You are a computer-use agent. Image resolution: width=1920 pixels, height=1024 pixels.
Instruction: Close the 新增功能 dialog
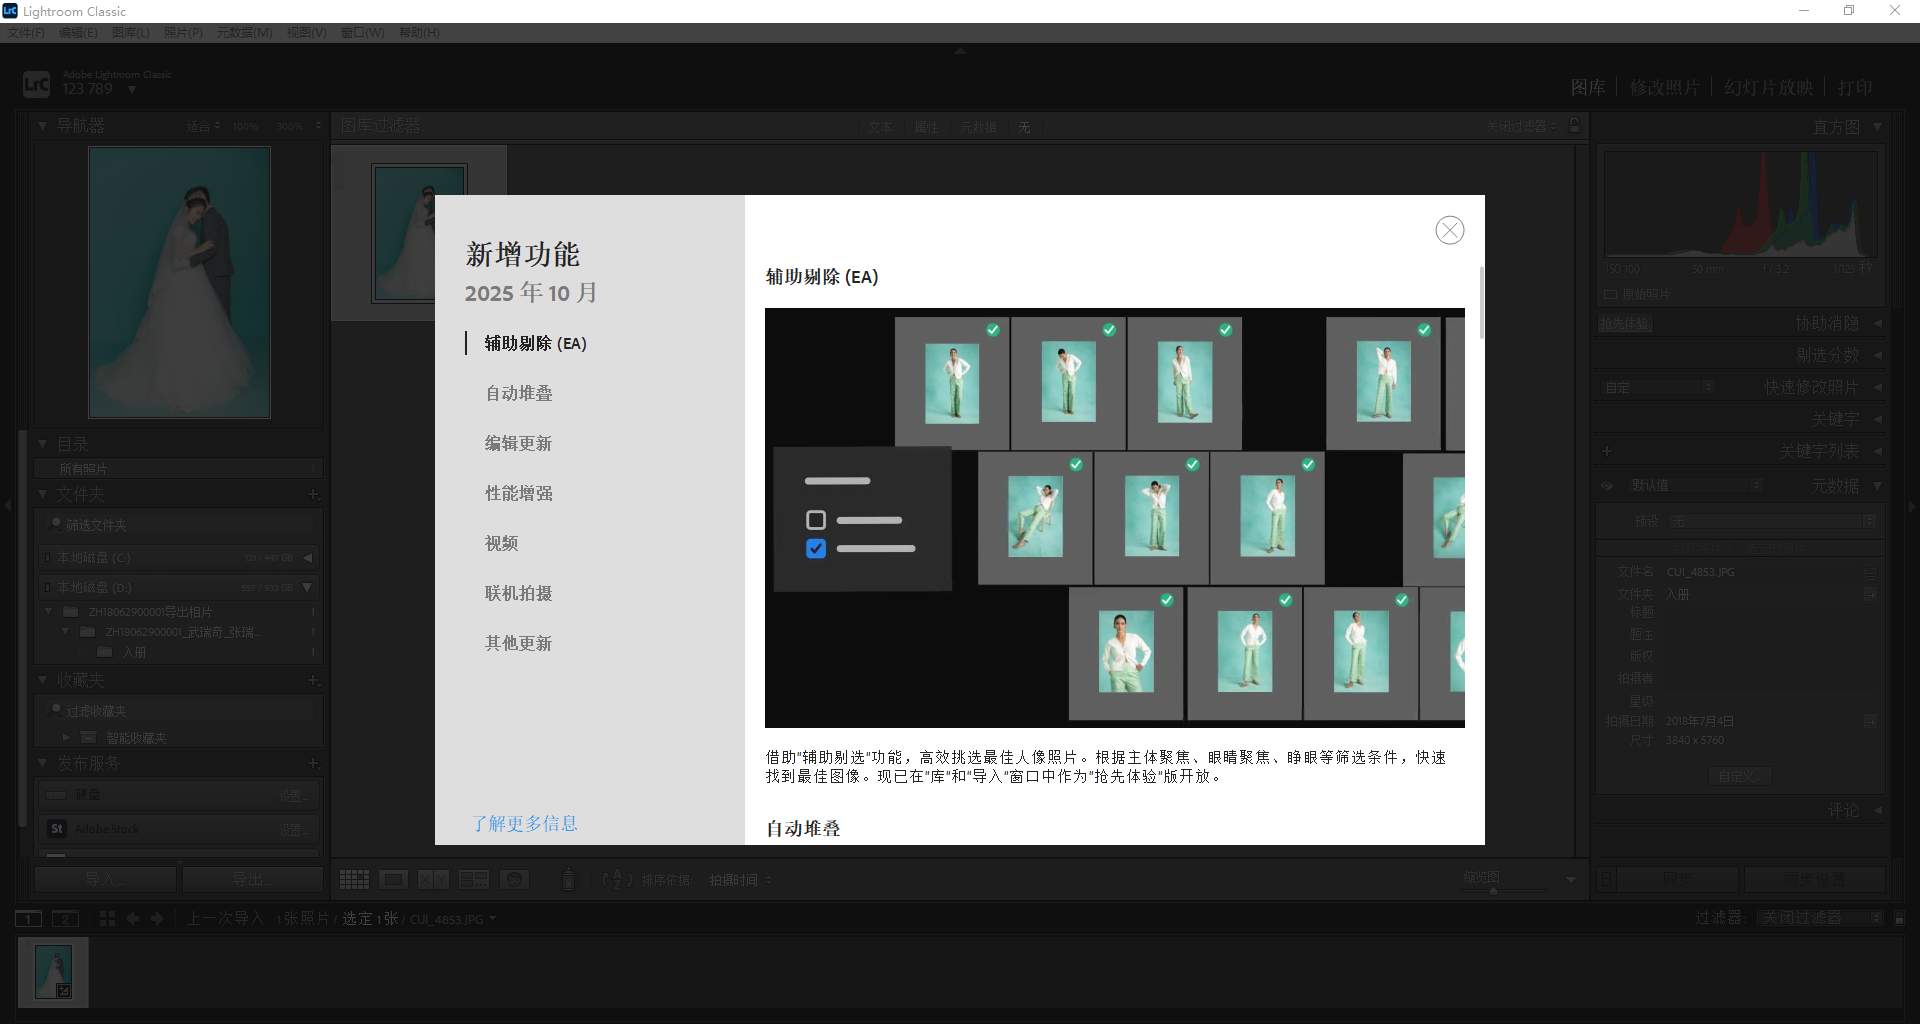click(1449, 230)
